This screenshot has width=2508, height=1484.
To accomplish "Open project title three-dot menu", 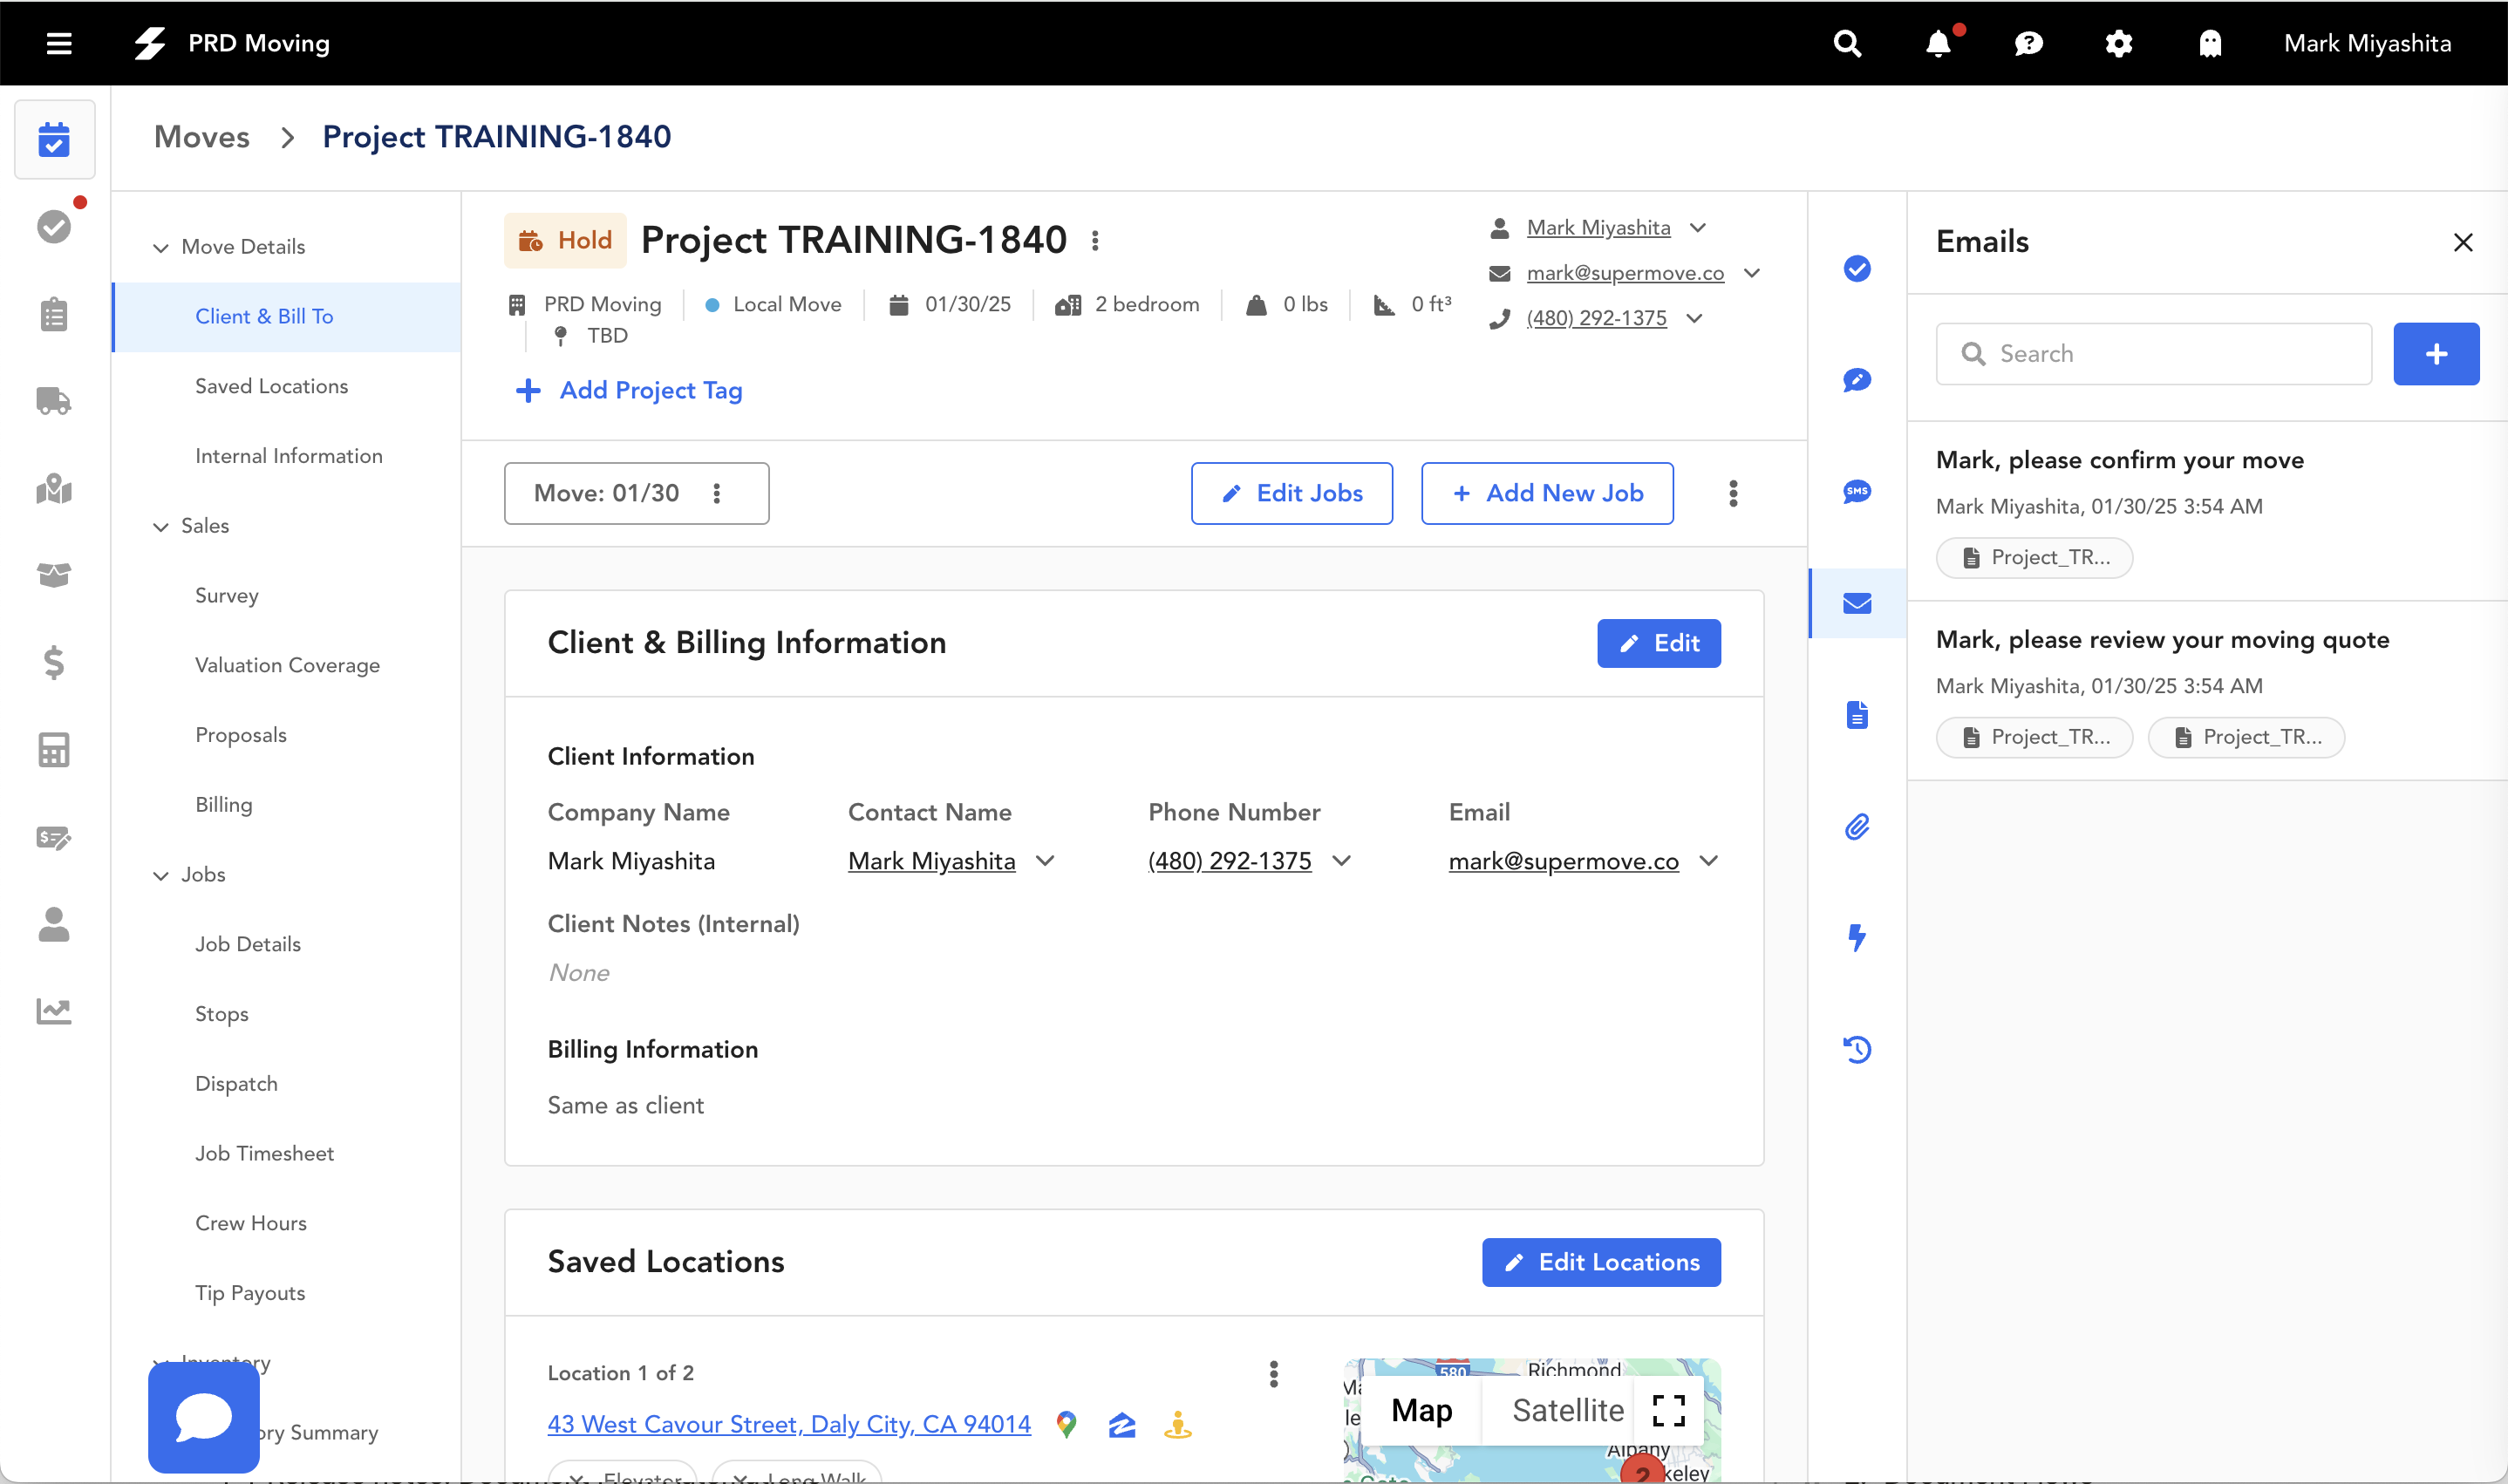I will pyautogui.click(x=1095, y=241).
